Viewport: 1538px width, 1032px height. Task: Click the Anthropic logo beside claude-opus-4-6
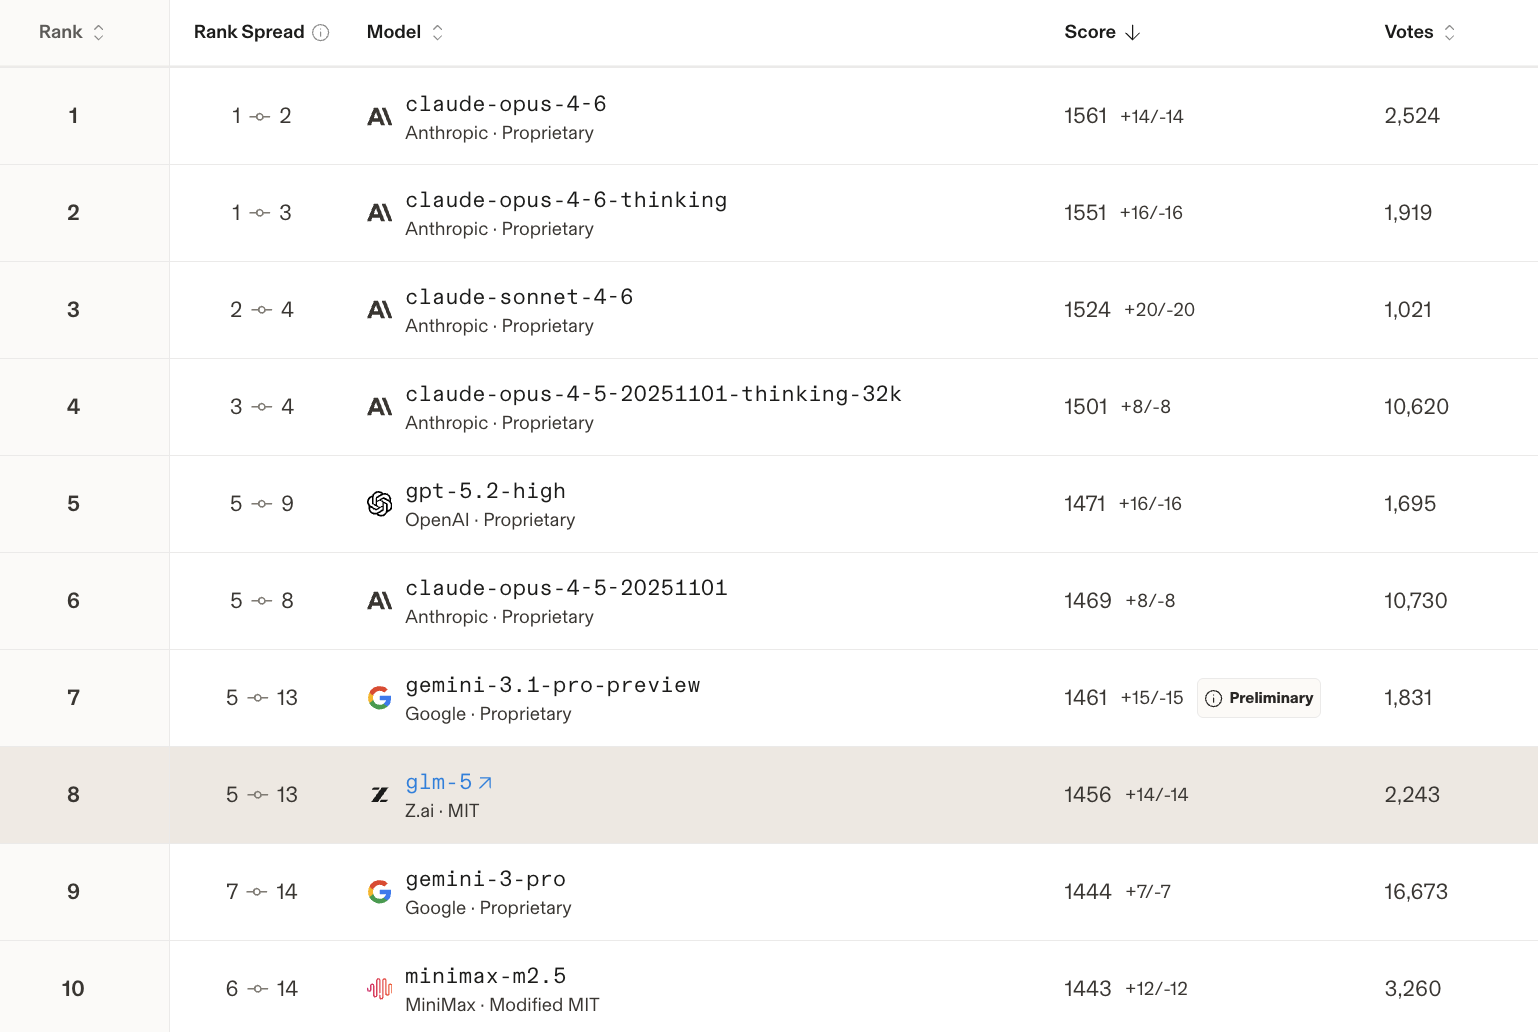[x=379, y=117]
